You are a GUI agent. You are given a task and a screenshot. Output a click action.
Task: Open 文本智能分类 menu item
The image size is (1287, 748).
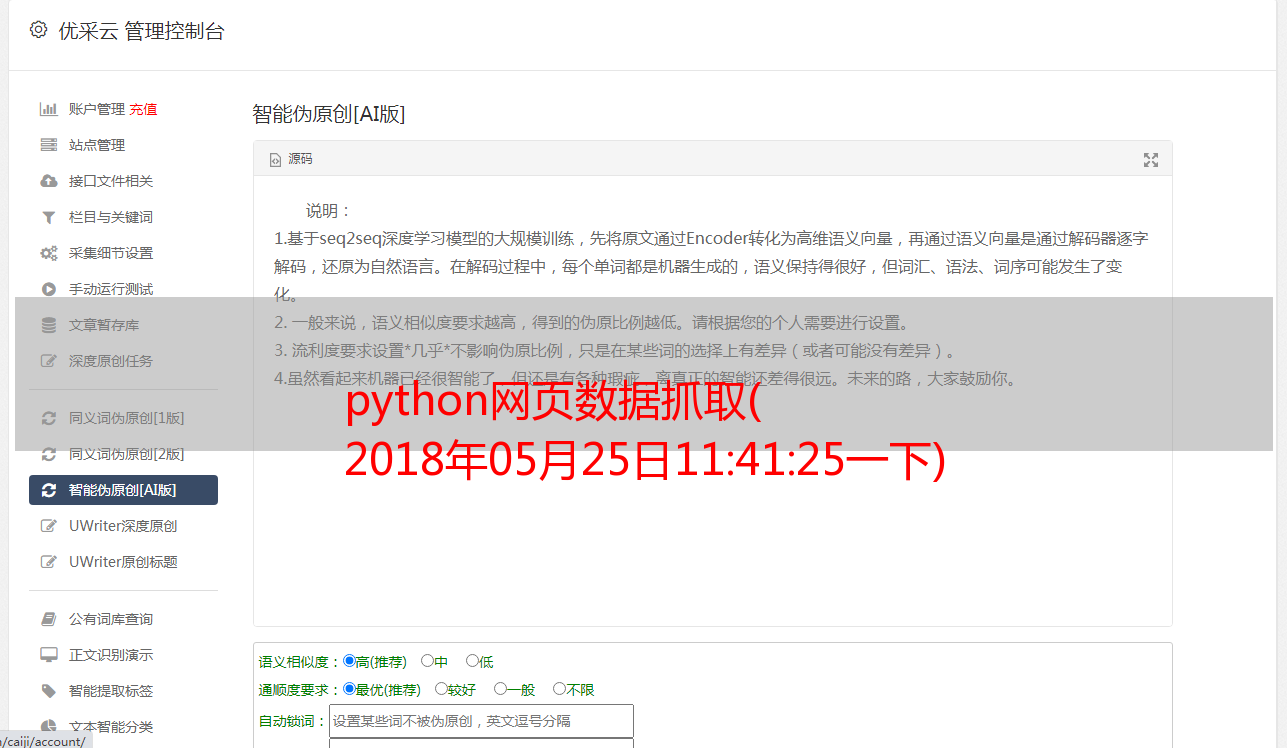111,727
